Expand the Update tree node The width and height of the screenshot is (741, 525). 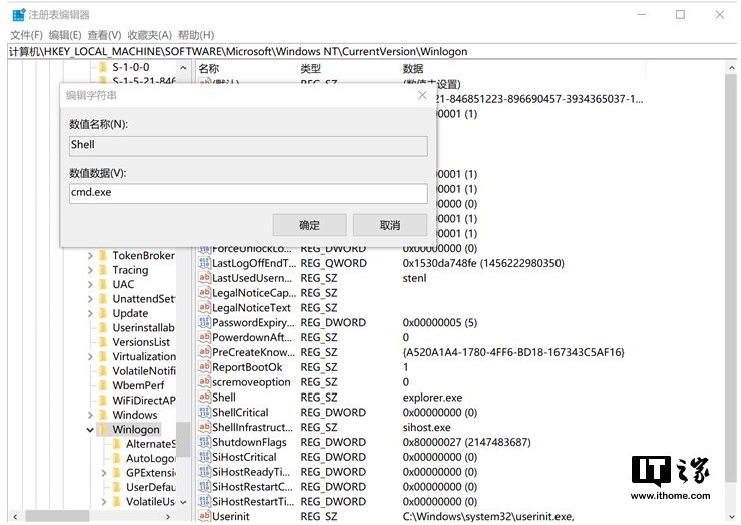(x=90, y=313)
